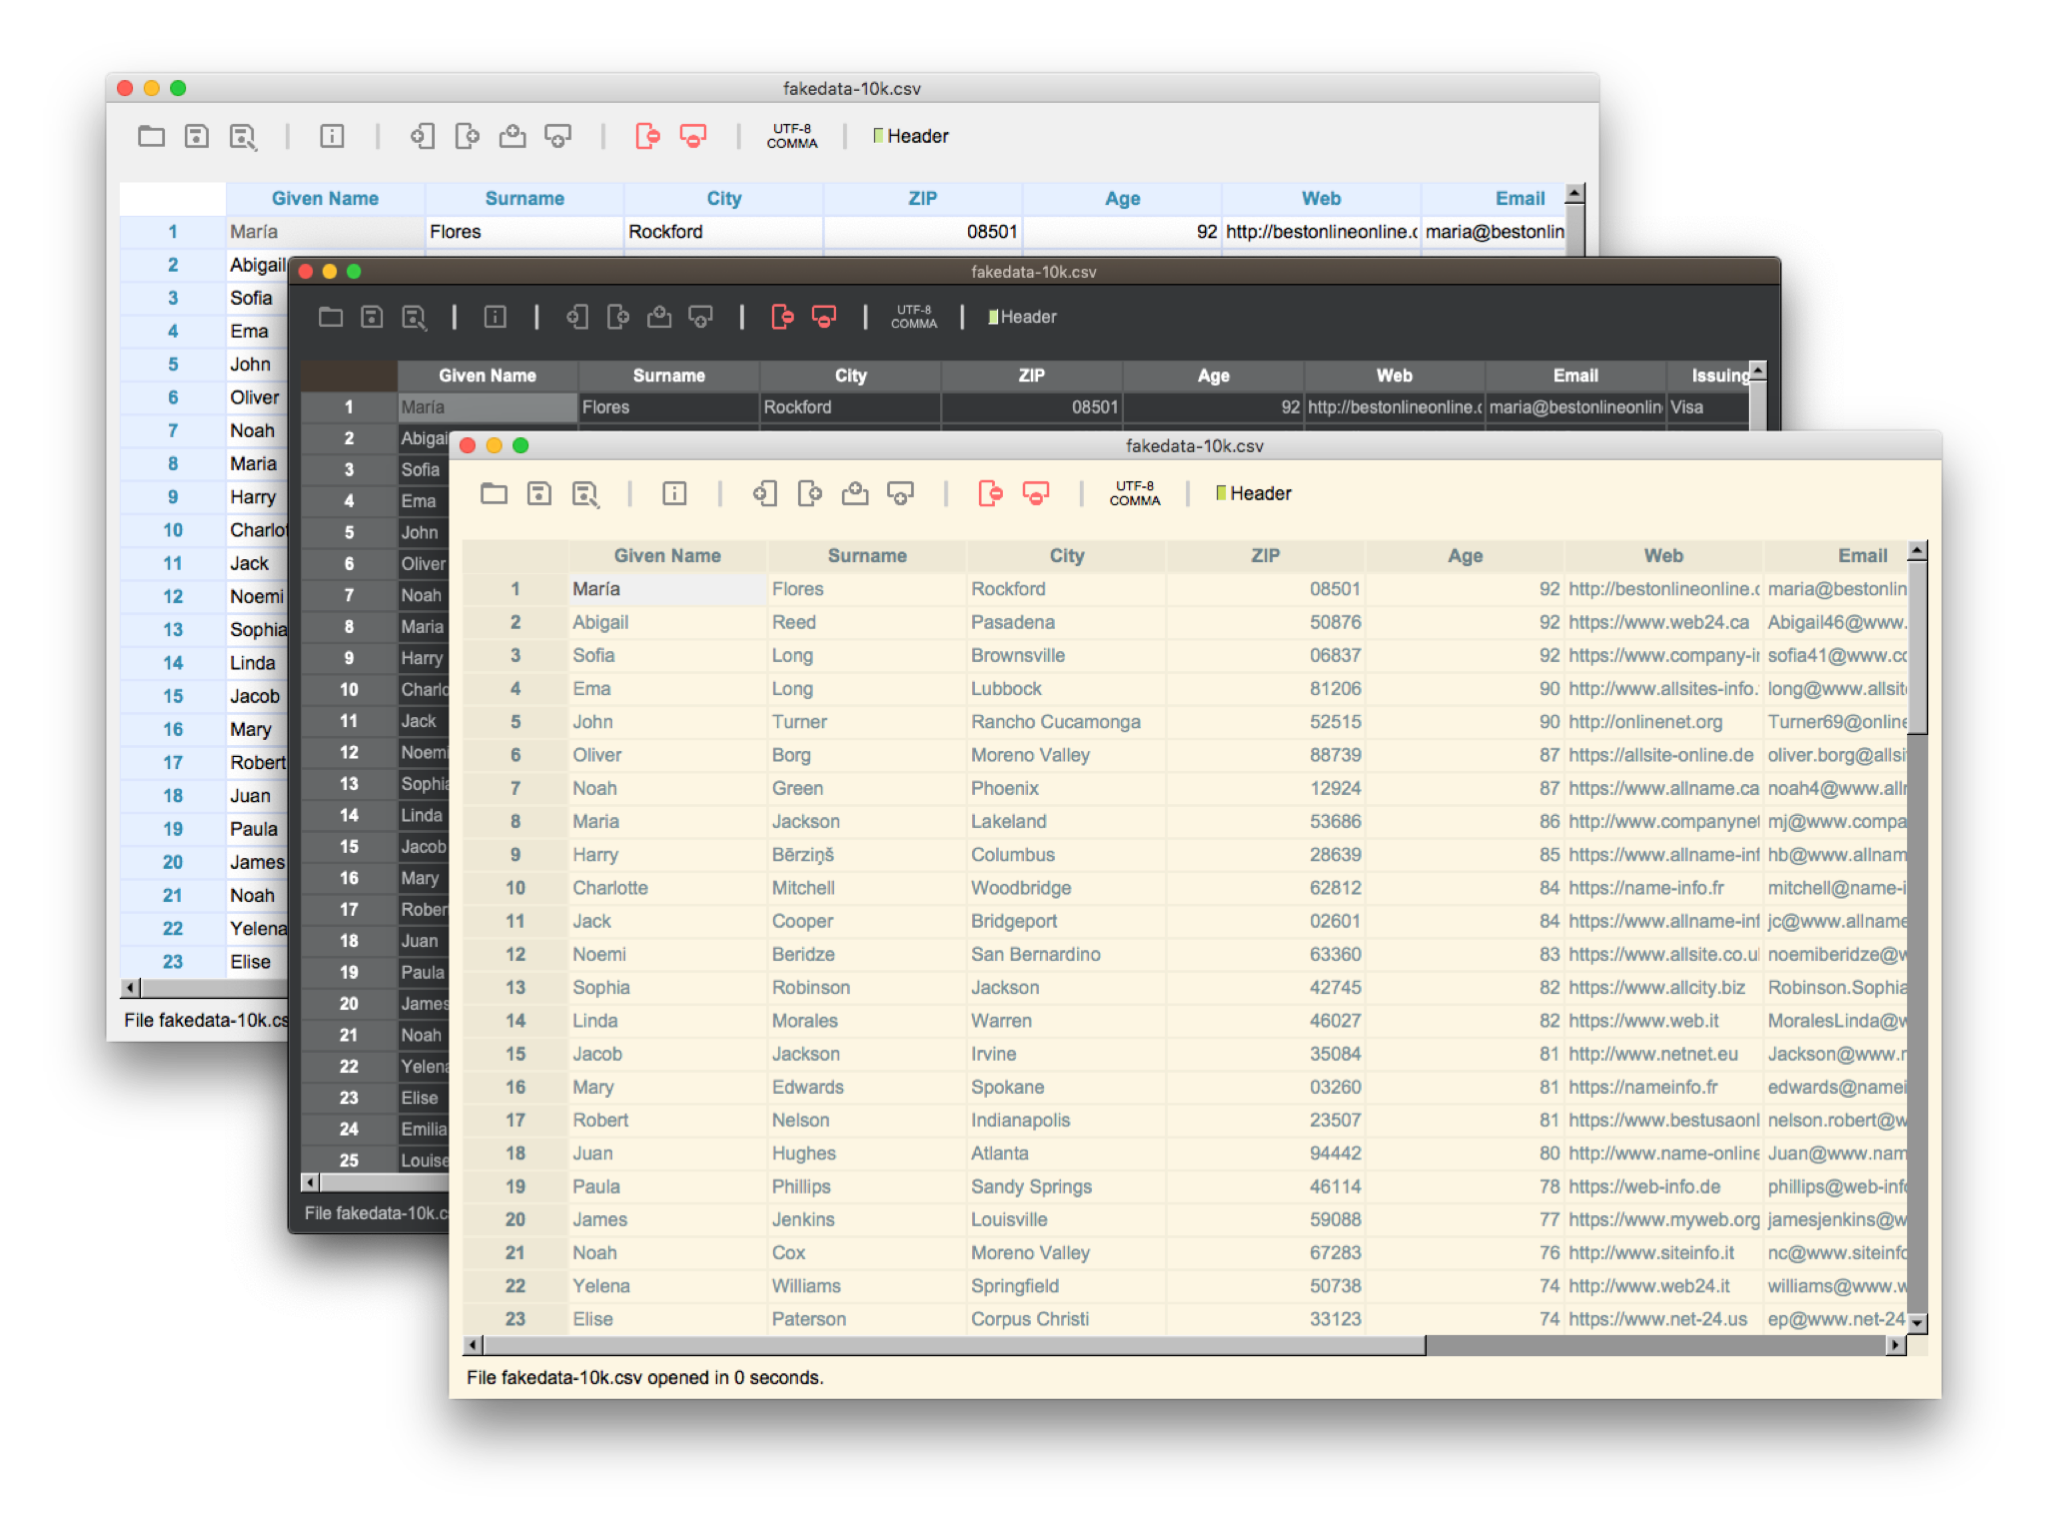The width and height of the screenshot is (2048, 1536).
Task: Click Surname column header in cream window
Action: click(866, 555)
